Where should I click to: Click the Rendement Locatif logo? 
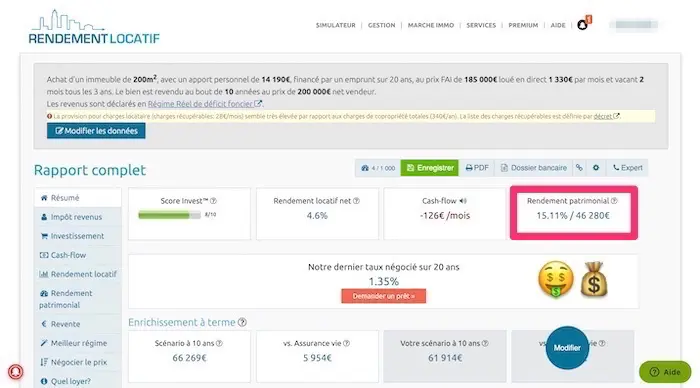click(x=94, y=27)
